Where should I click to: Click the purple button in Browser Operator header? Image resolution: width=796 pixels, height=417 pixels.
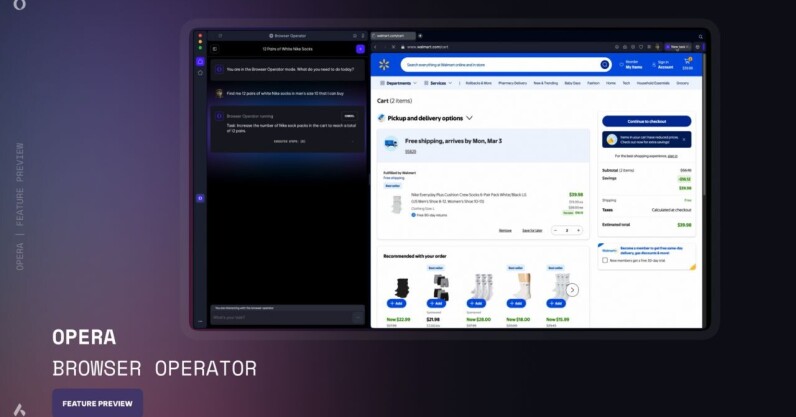click(x=360, y=48)
